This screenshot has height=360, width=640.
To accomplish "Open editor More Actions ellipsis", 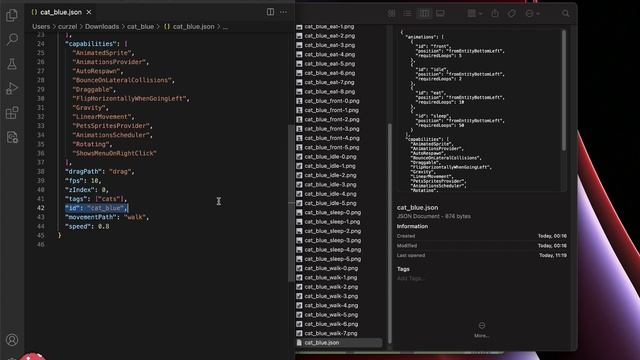I will tap(283, 12).
